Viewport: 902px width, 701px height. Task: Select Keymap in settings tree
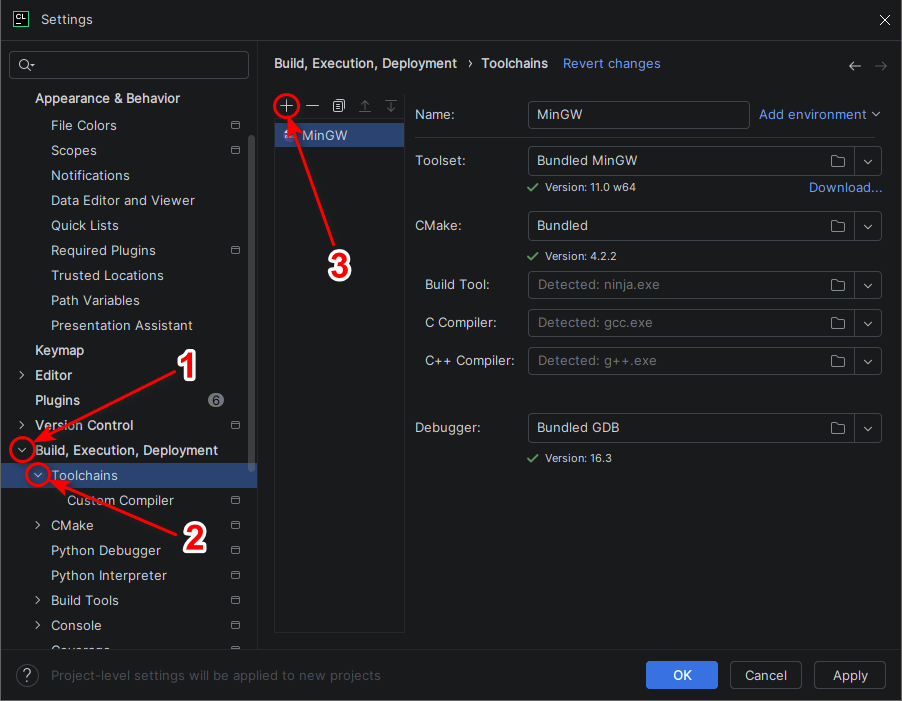click(60, 350)
